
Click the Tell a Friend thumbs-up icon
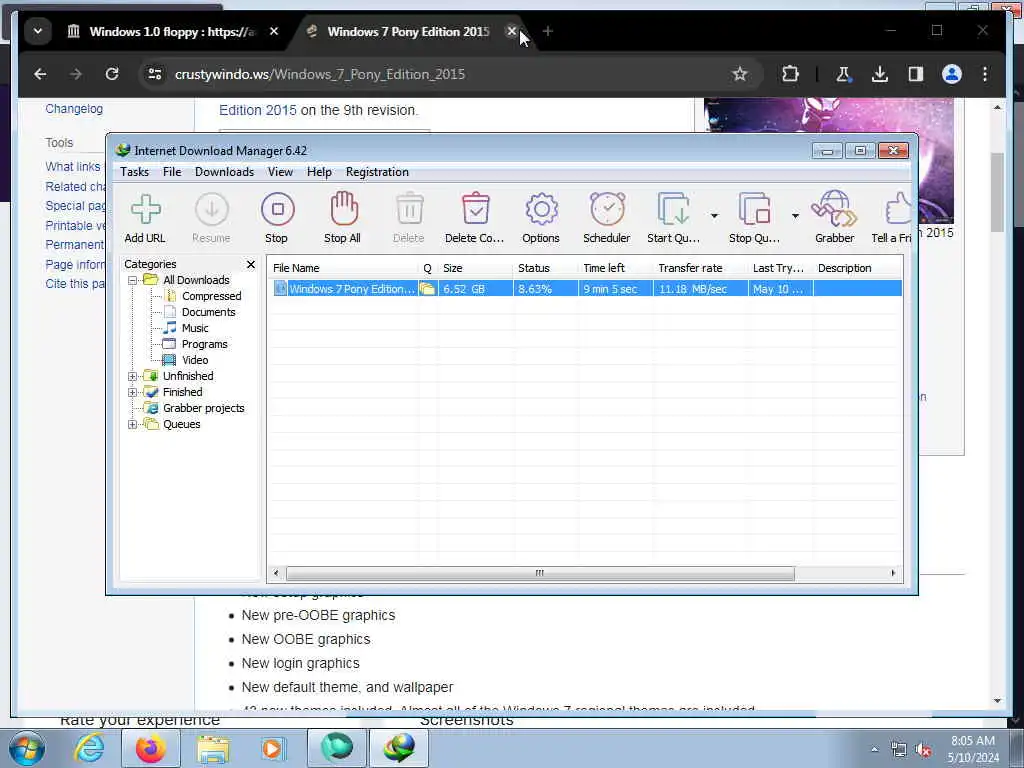pos(892,217)
